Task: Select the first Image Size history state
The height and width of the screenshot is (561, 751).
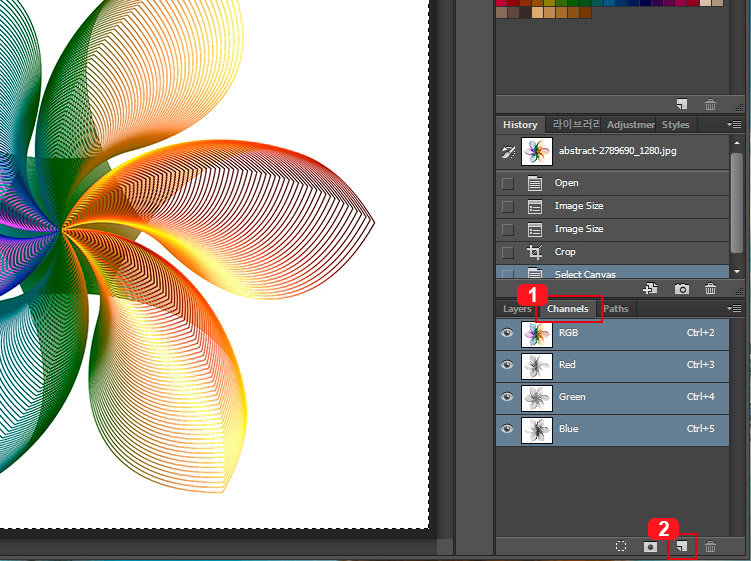Action: 613,206
